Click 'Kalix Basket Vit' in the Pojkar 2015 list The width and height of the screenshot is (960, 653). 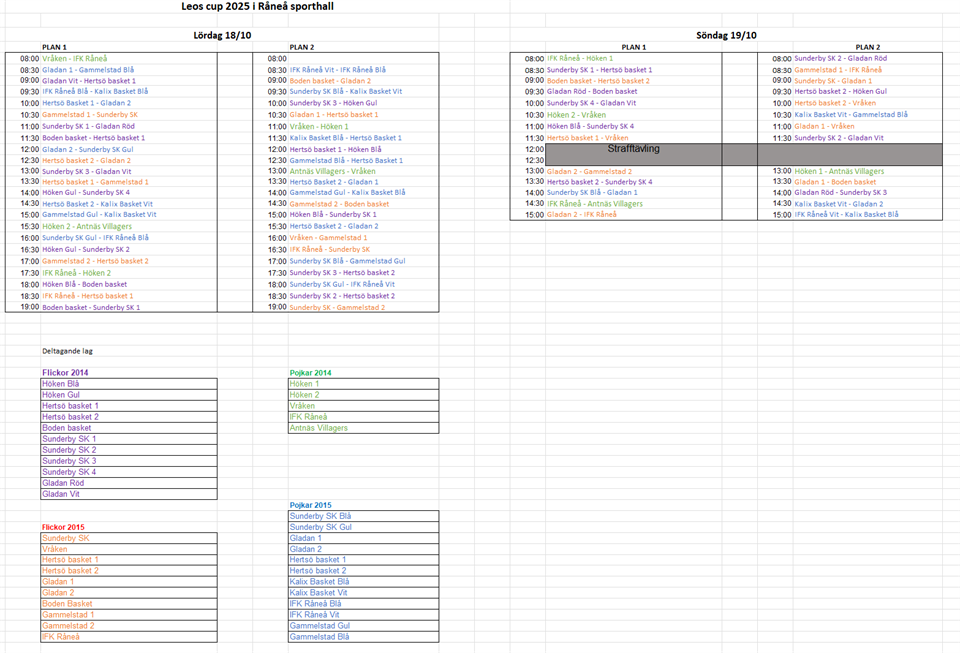319,593
